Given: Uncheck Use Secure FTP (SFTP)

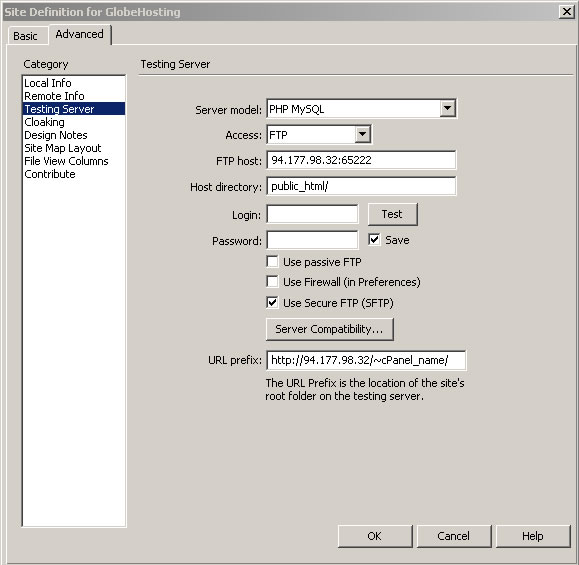Looking at the screenshot, I should (272, 302).
